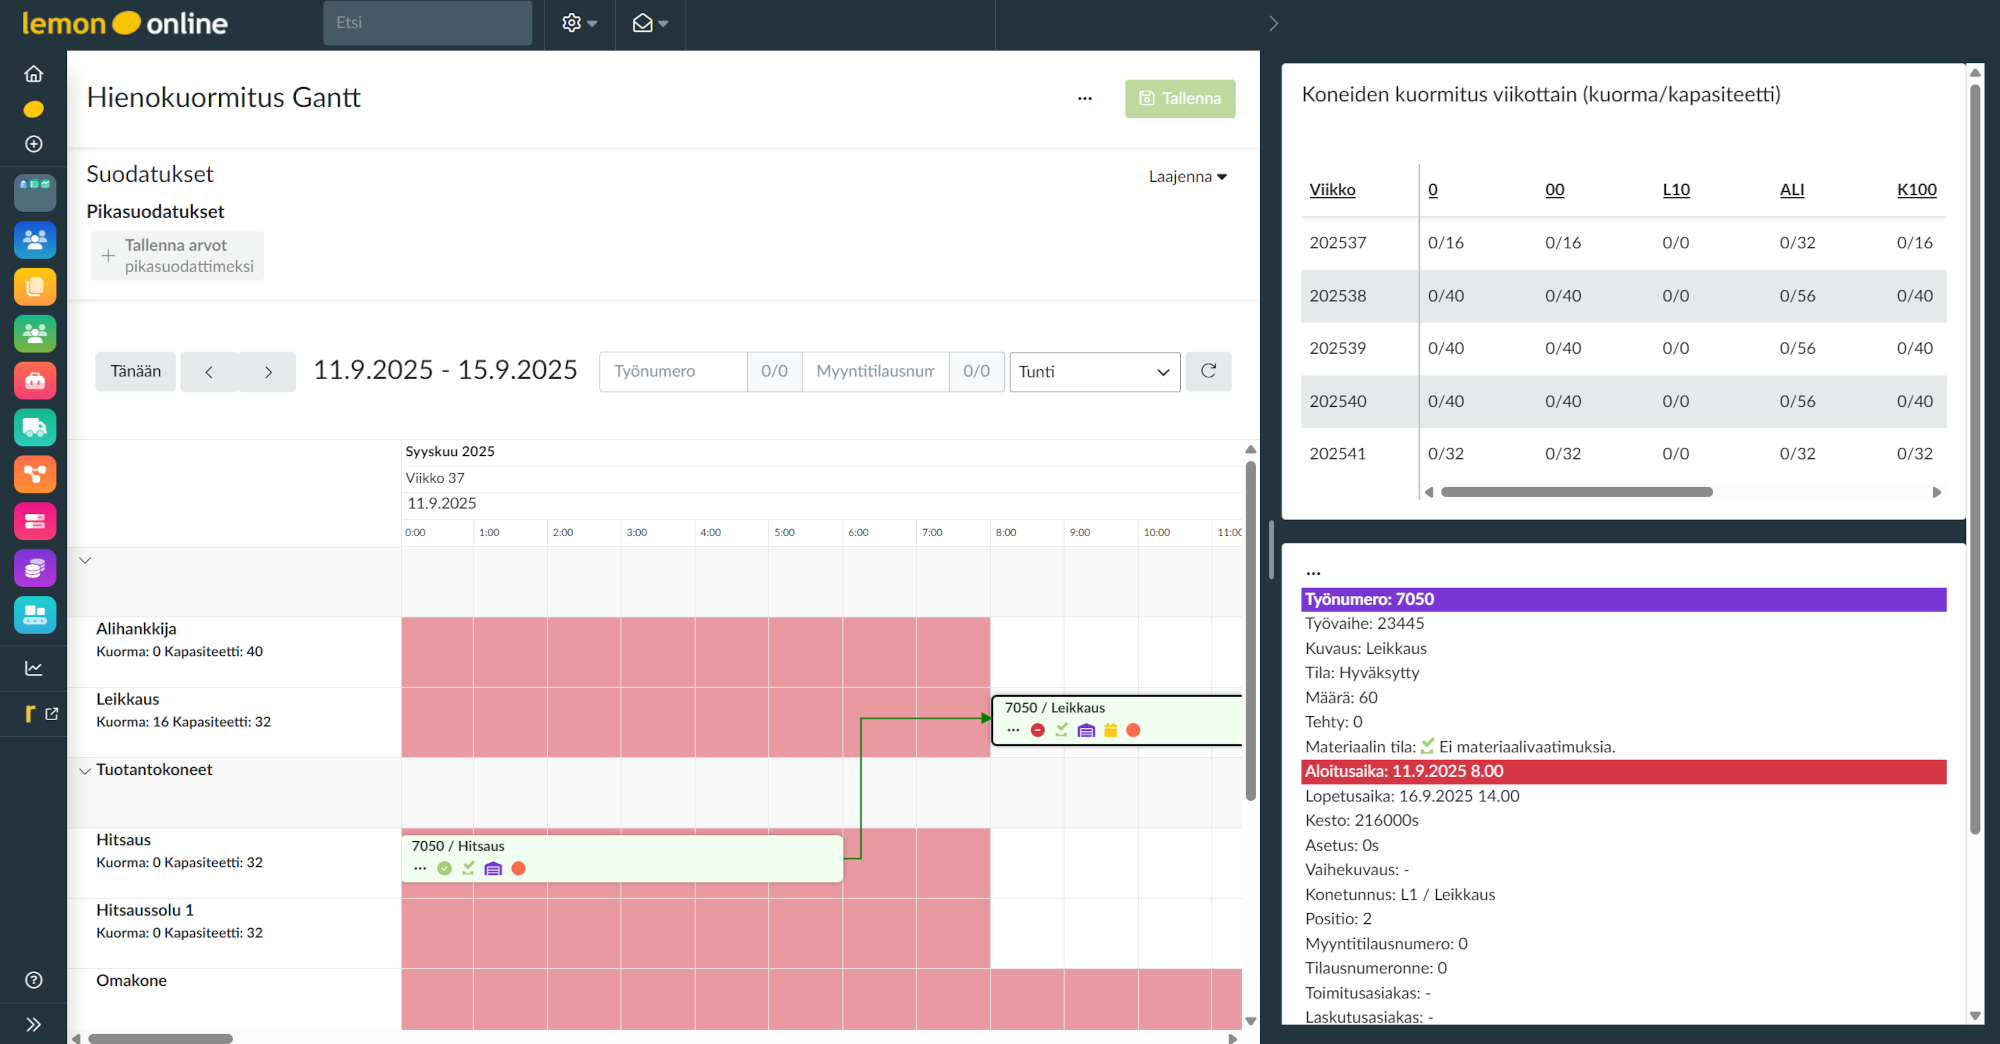Click the Työnumero input field
Image resolution: width=2000 pixels, height=1044 pixels.
[673, 371]
